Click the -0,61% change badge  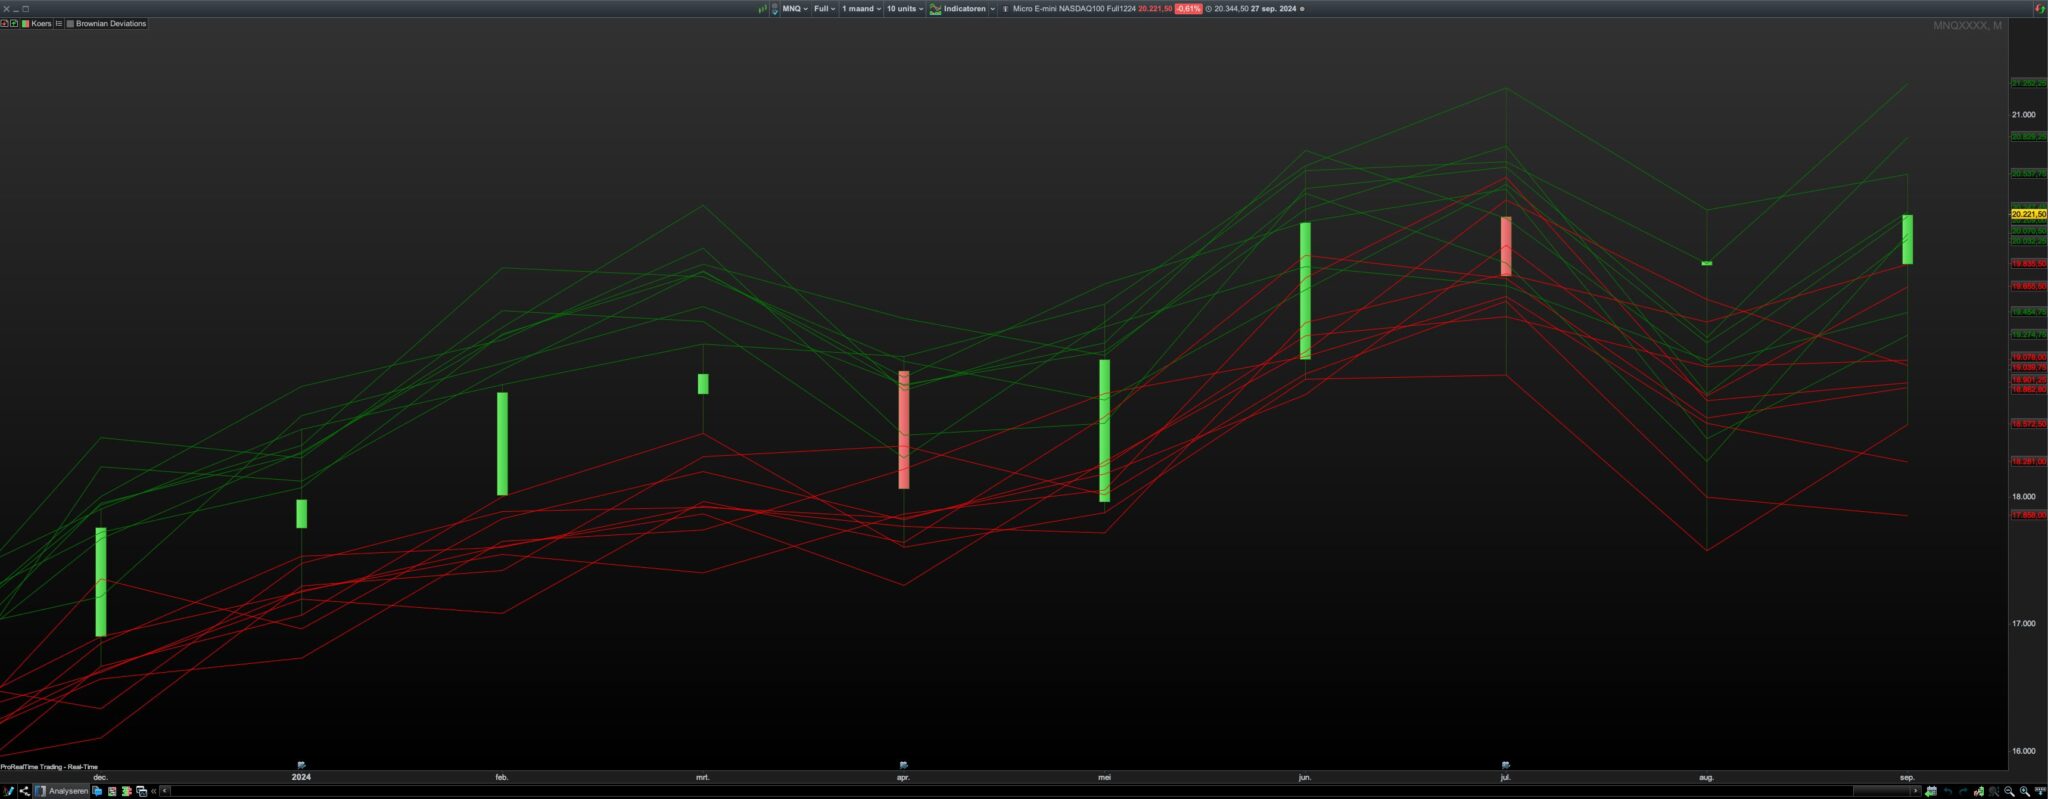[1188, 9]
